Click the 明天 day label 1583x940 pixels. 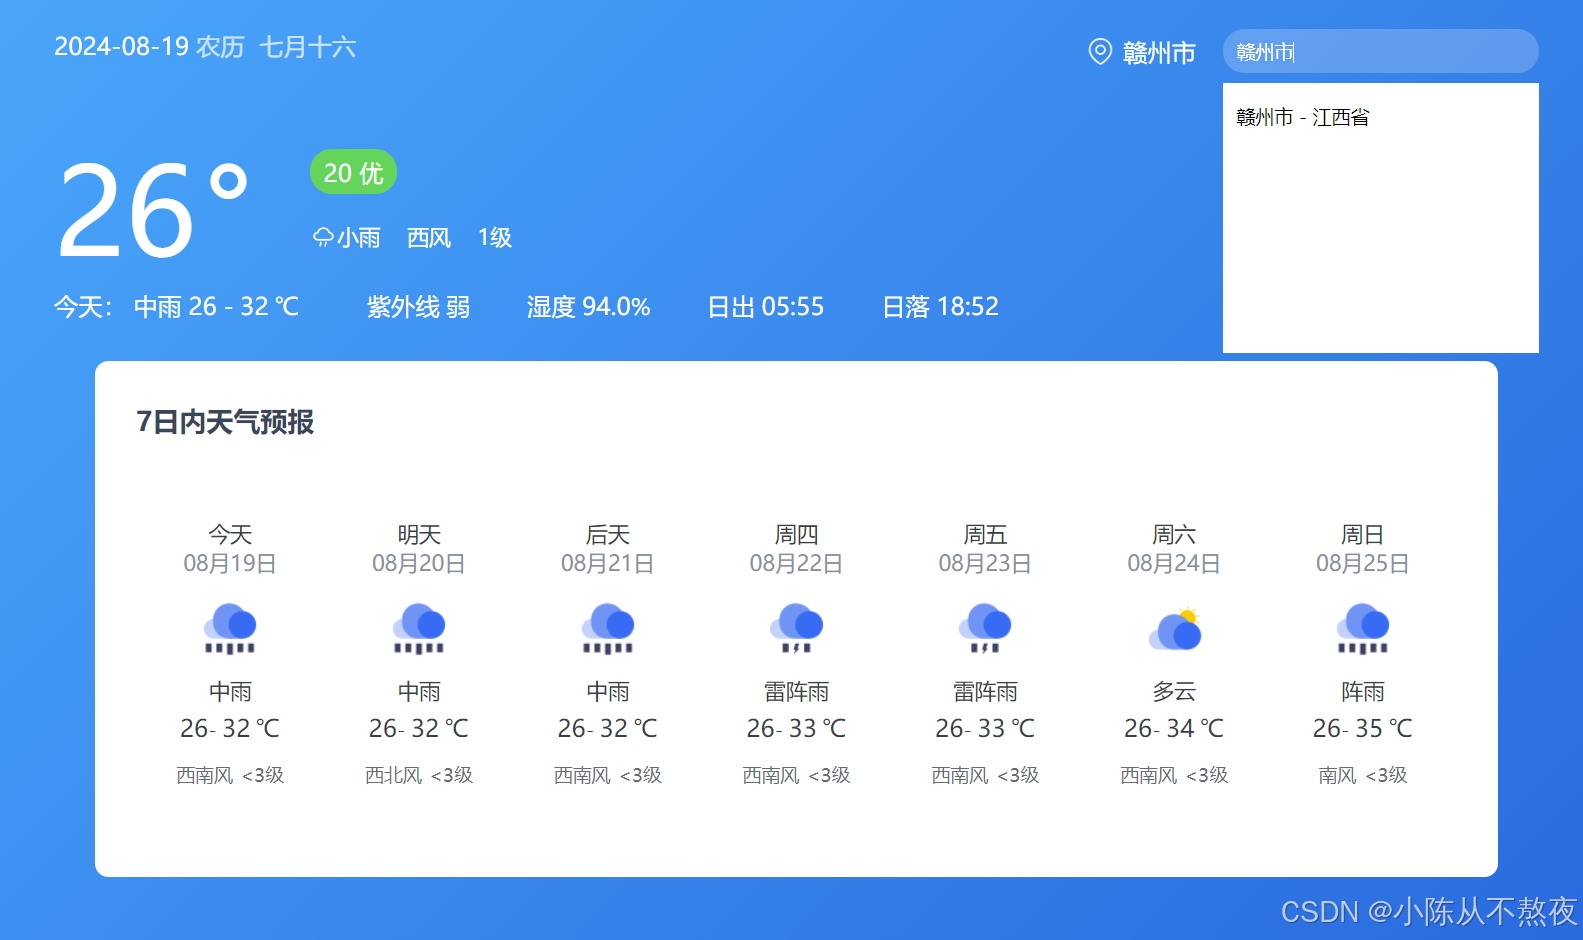[x=419, y=535]
